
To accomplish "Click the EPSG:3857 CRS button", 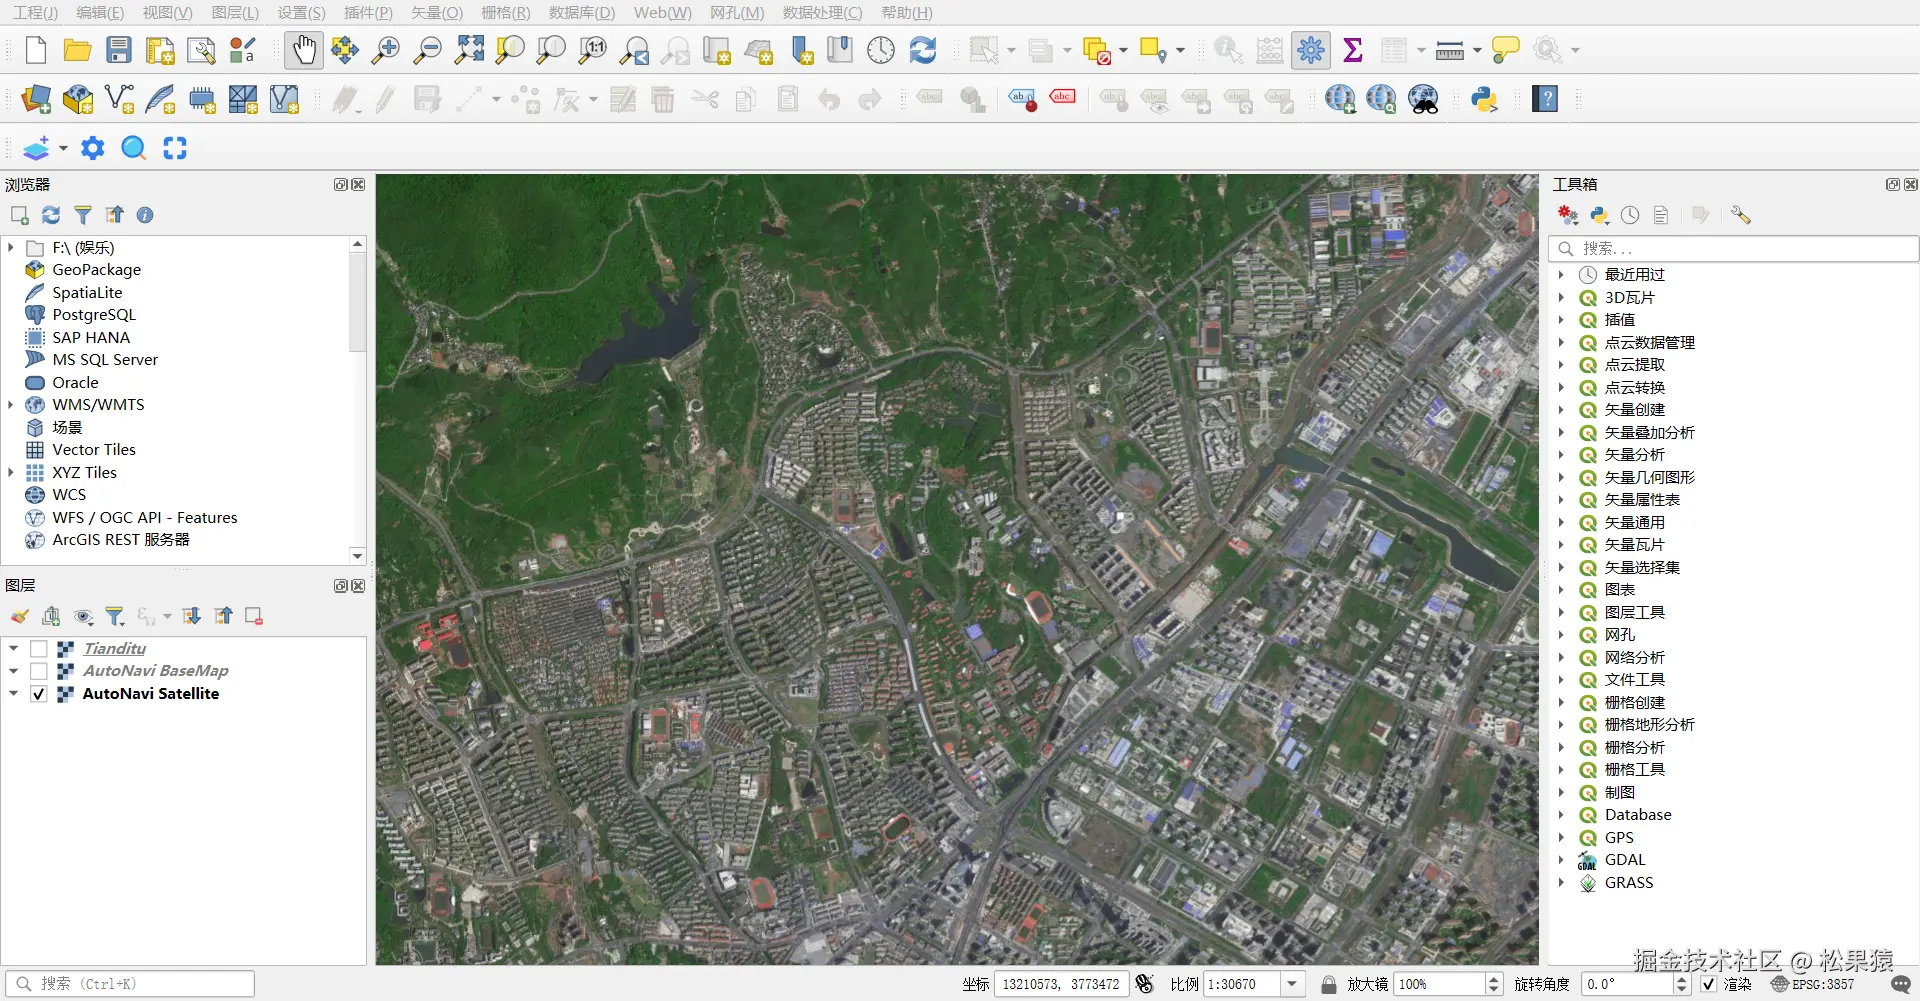I will 1813,984.
